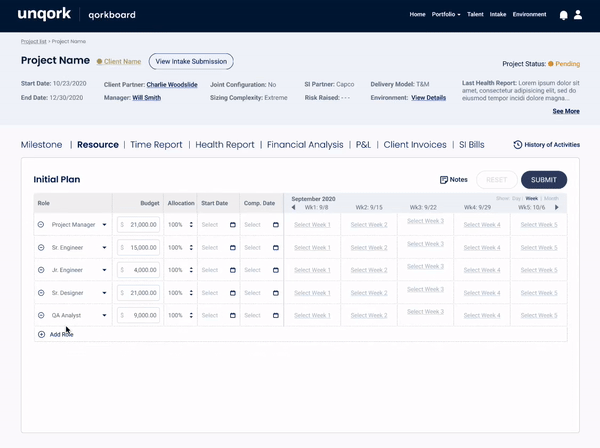Click the unqork logo
The height and width of the screenshot is (448, 600).
[44, 15]
